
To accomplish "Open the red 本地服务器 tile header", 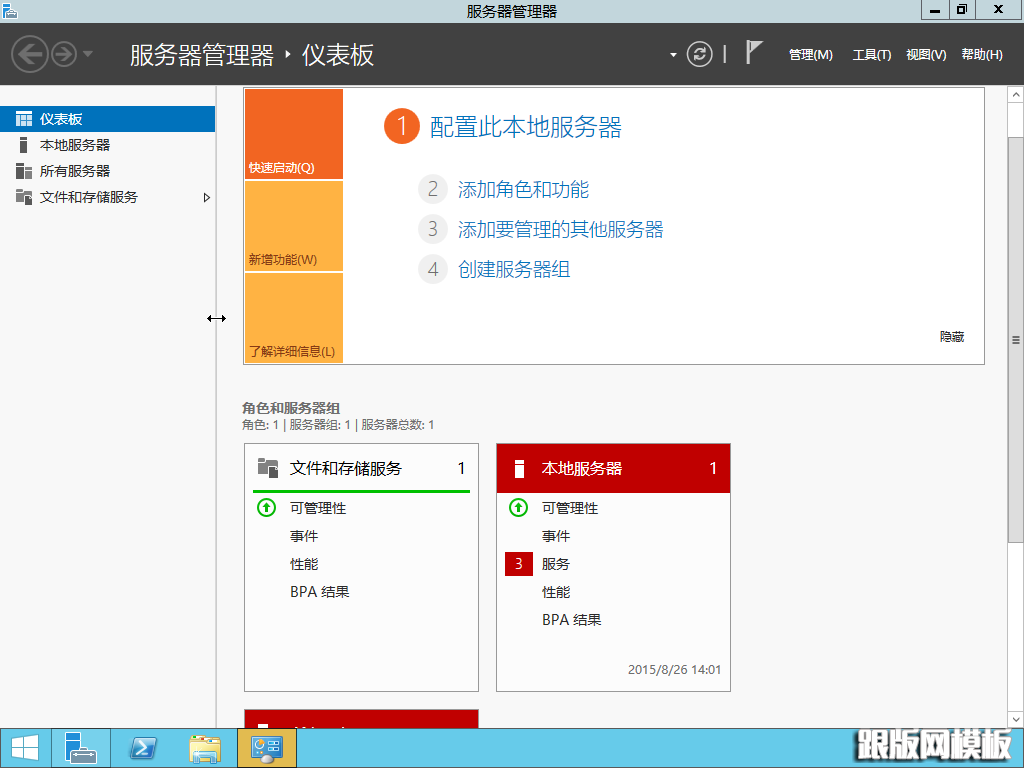I will click(x=613, y=468).
